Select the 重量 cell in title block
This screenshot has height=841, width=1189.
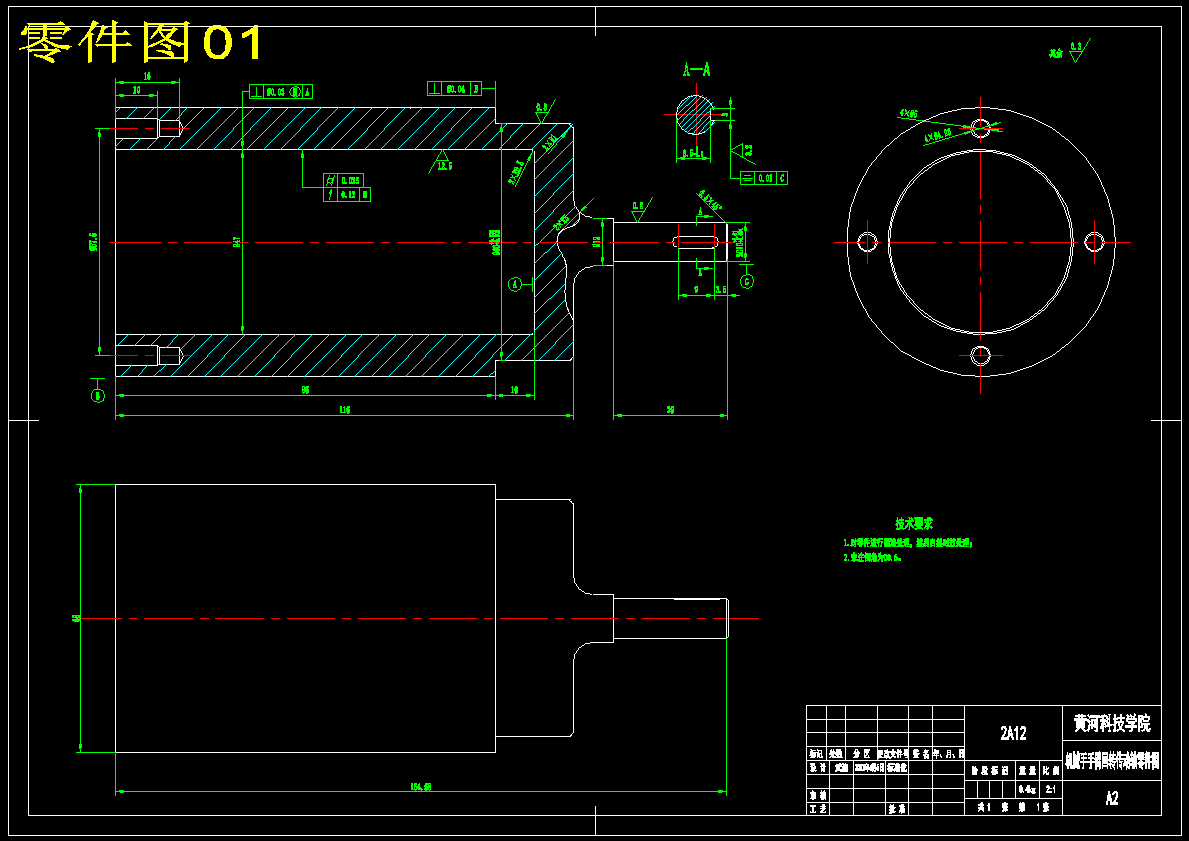1027,771
